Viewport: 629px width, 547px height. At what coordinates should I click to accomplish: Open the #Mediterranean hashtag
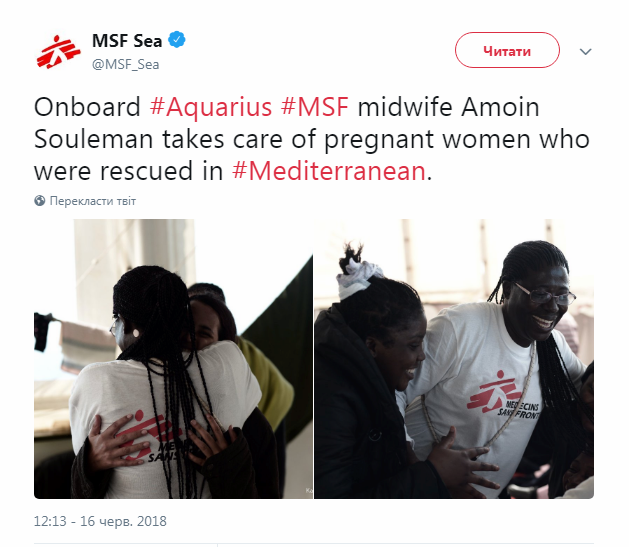329,171
